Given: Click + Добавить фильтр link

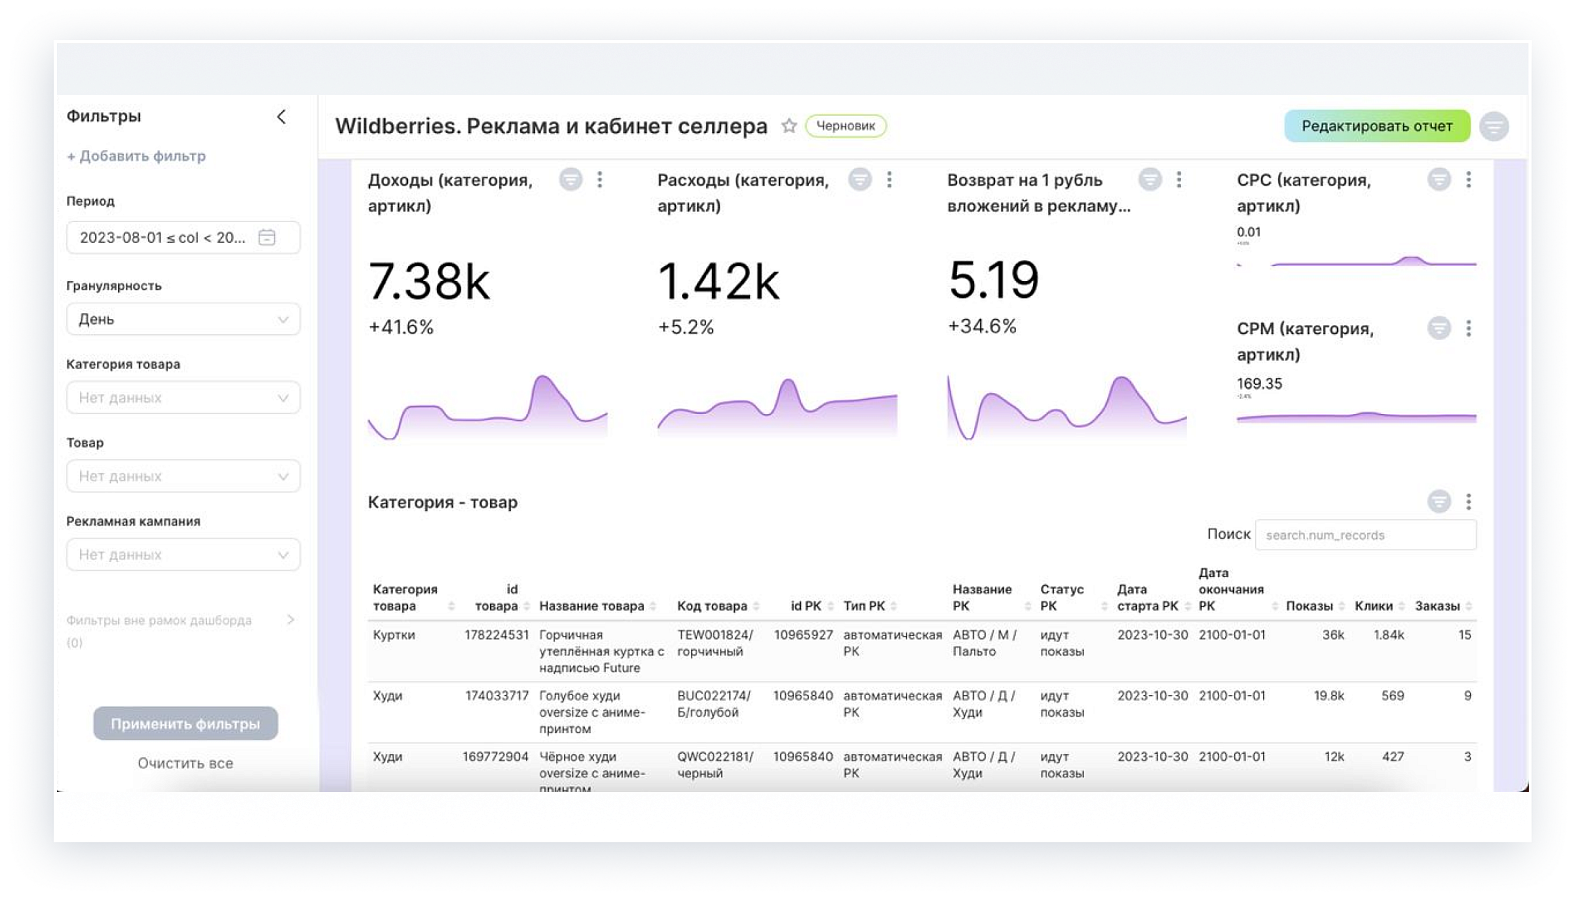Looking at the screenshot, I should point(136,156).
